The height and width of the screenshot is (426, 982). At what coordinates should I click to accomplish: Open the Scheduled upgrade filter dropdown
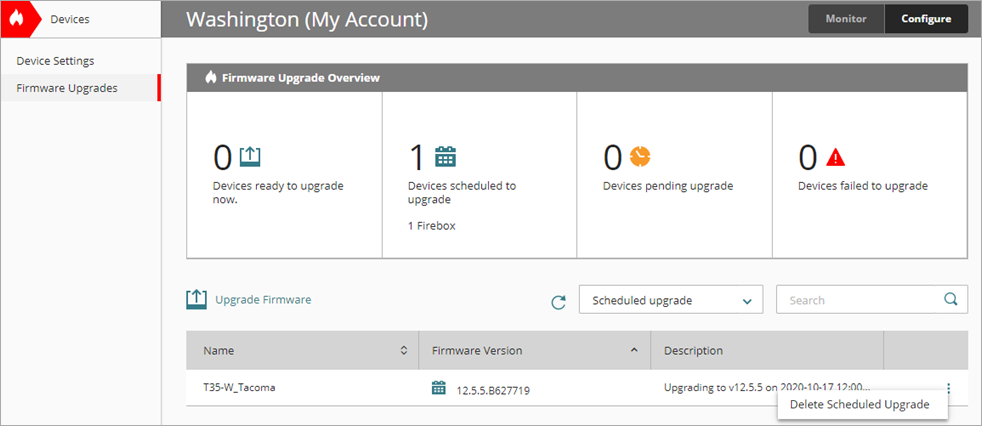point(670,300)
